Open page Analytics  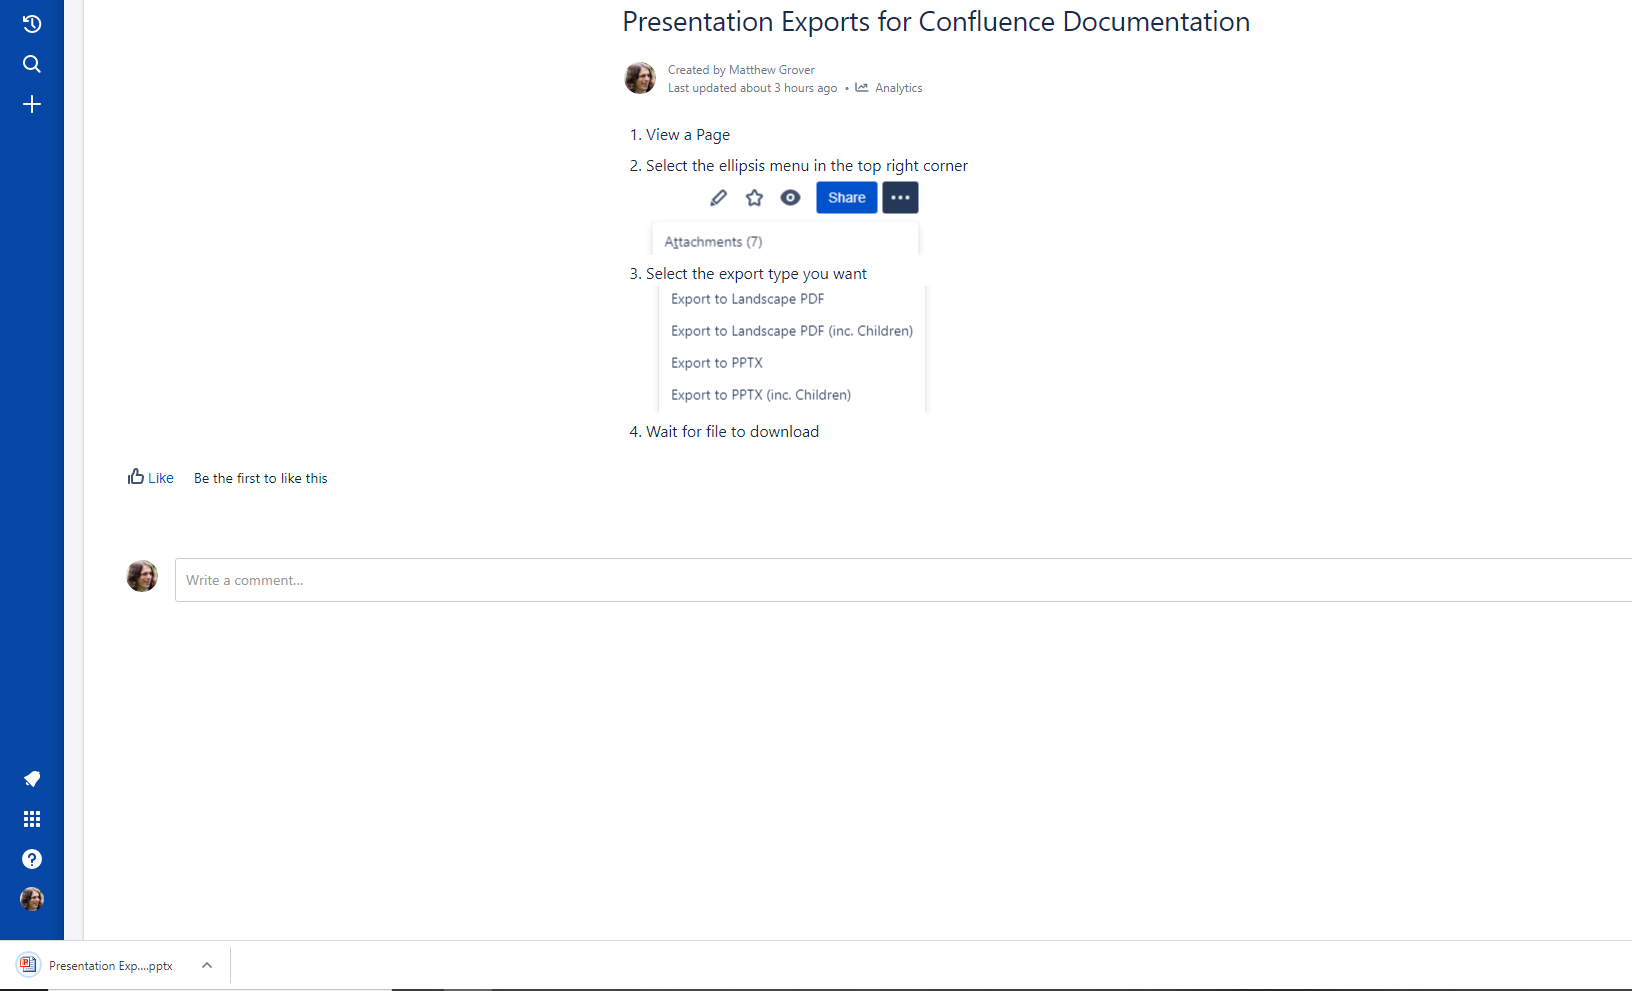pyautogui.click(x=898, y=88)
